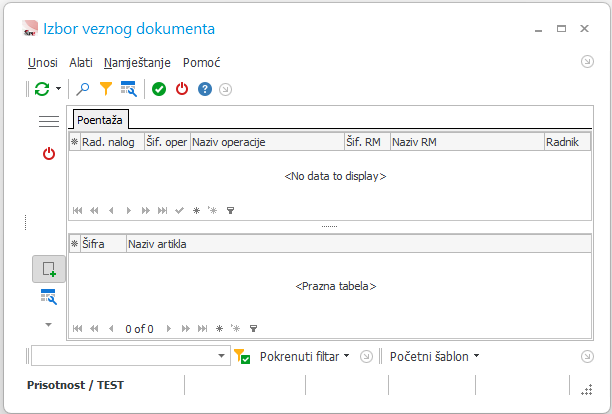This screenshot has height=414, width=612.
Task: Open the Namještanje menu
Action: click(x=137, y=62)
